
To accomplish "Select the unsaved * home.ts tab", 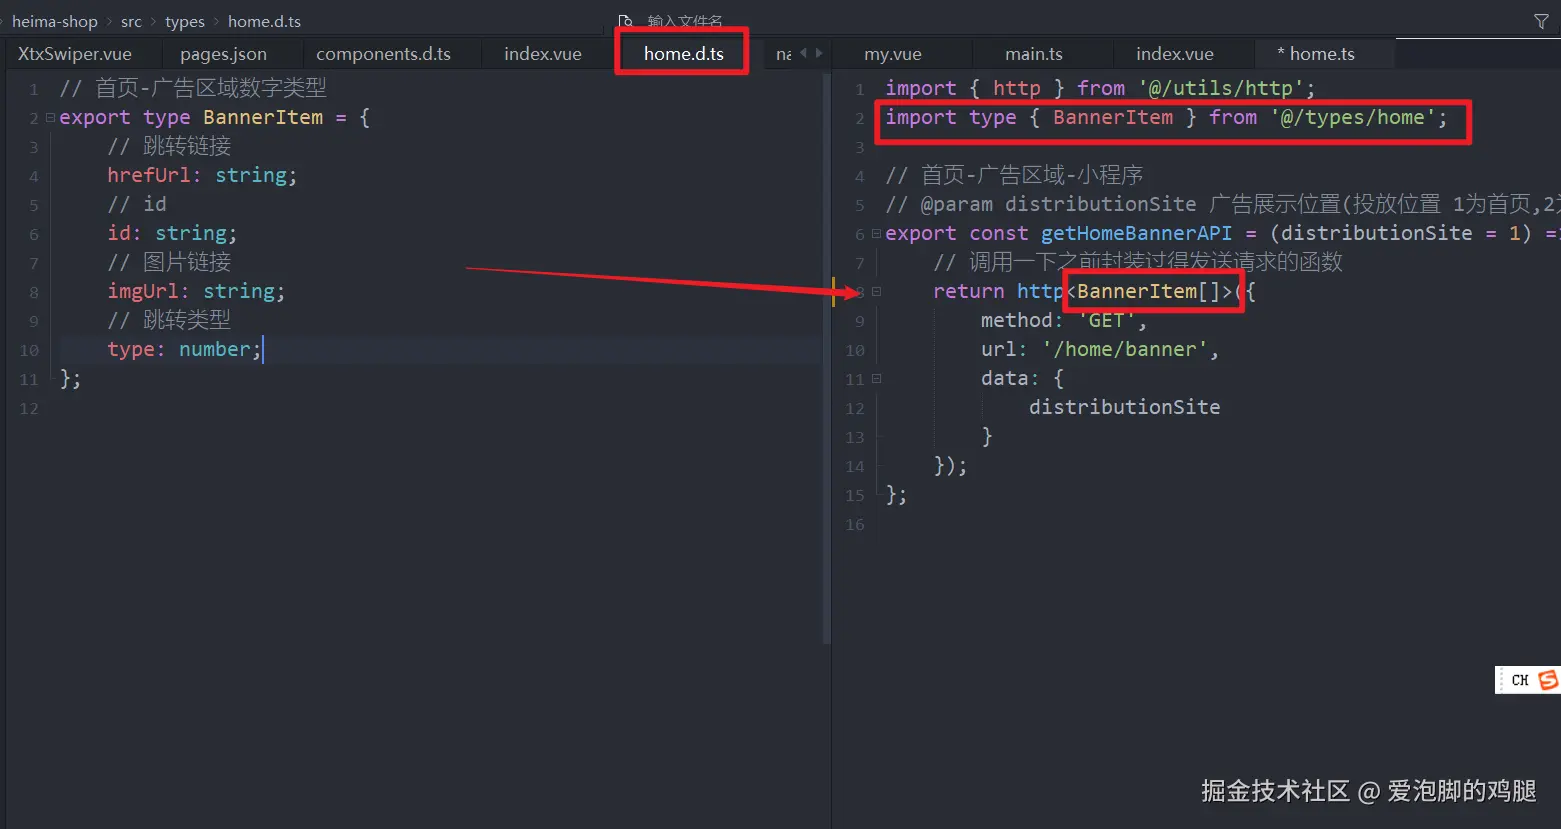I will 1316,54.
